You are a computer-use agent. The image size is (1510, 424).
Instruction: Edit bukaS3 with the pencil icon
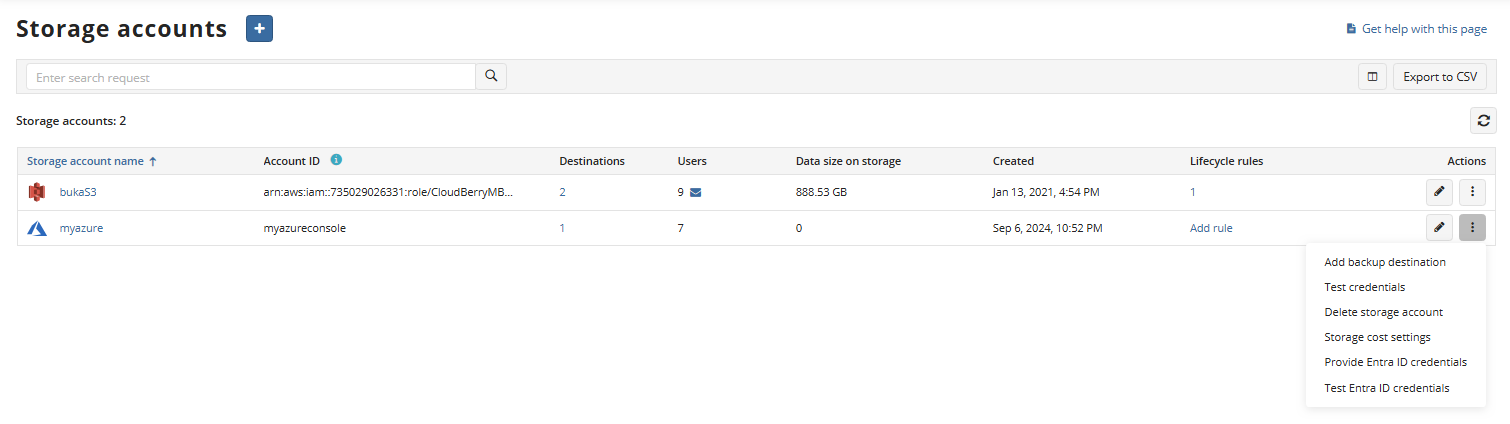1439,191
